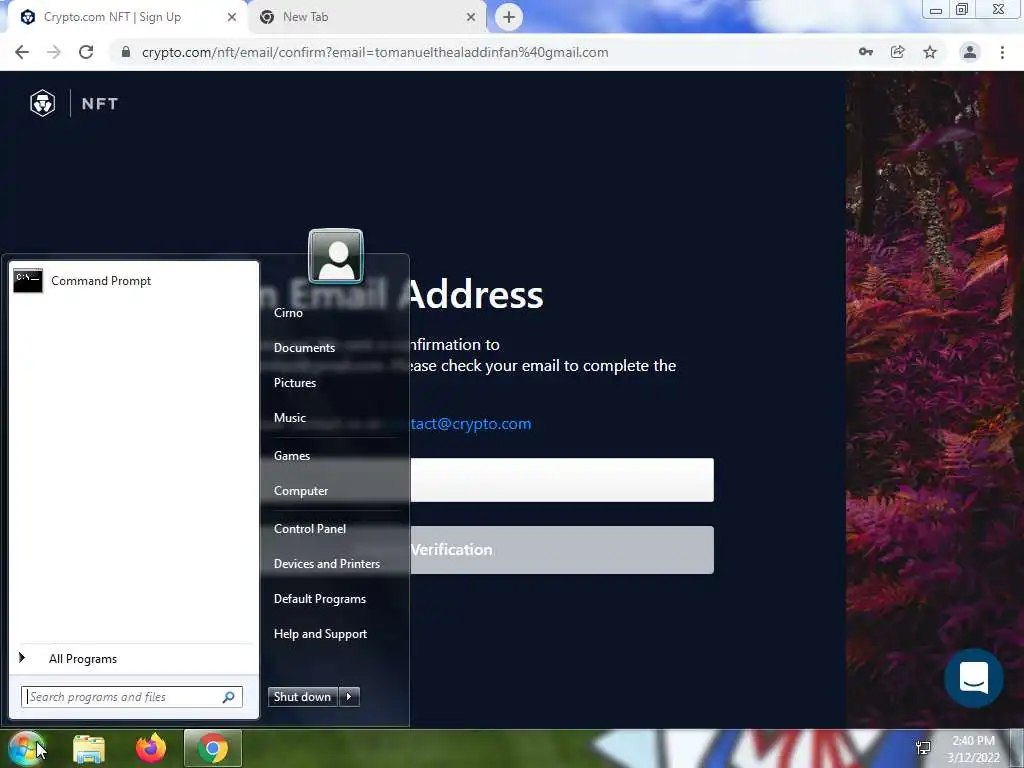Focus the verification code input field
1024x768 pixels.
click(562, 480)
